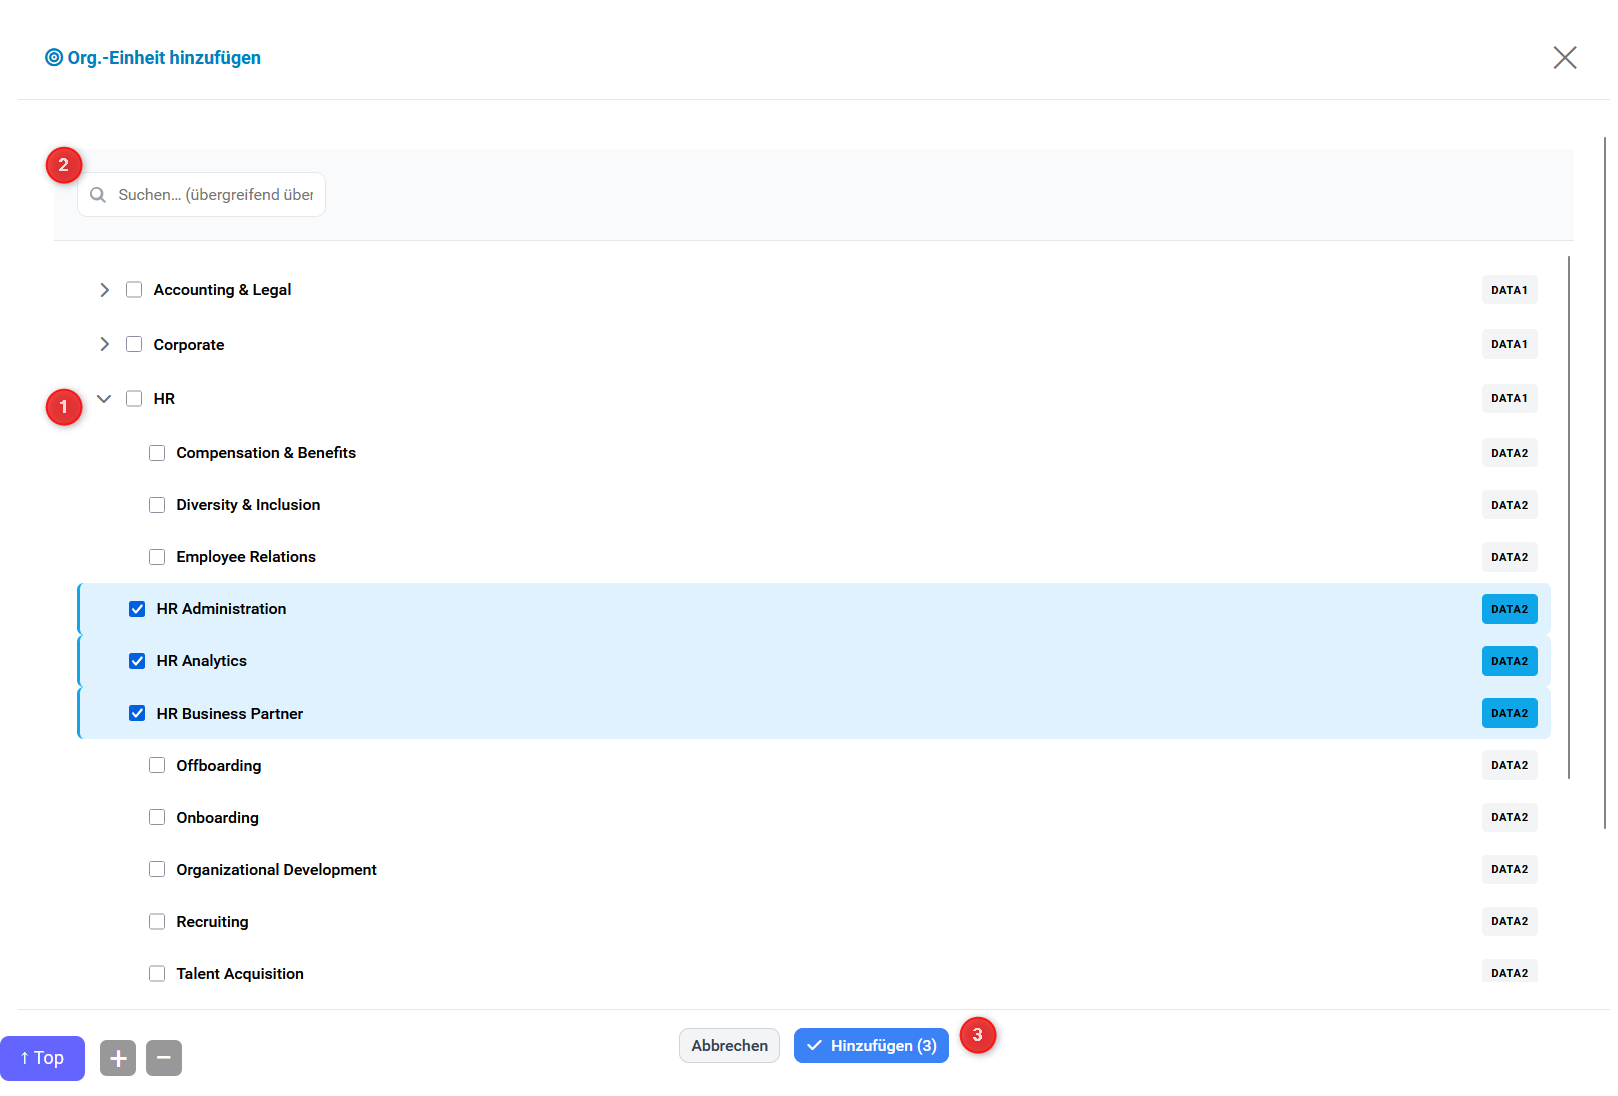
Task: Click the plus icon to expand all nodes
Action: [x=117, y=1058]
